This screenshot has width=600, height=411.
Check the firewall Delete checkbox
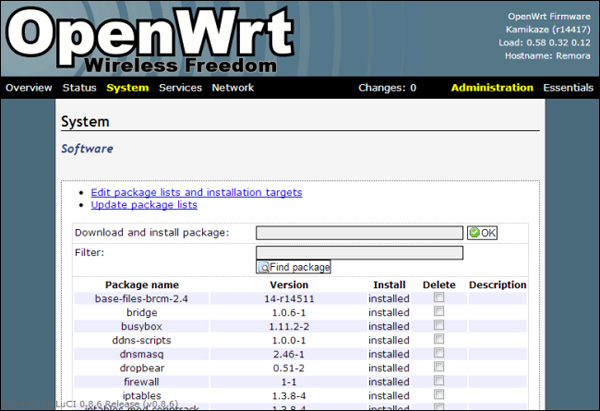[x=439, y=382]
